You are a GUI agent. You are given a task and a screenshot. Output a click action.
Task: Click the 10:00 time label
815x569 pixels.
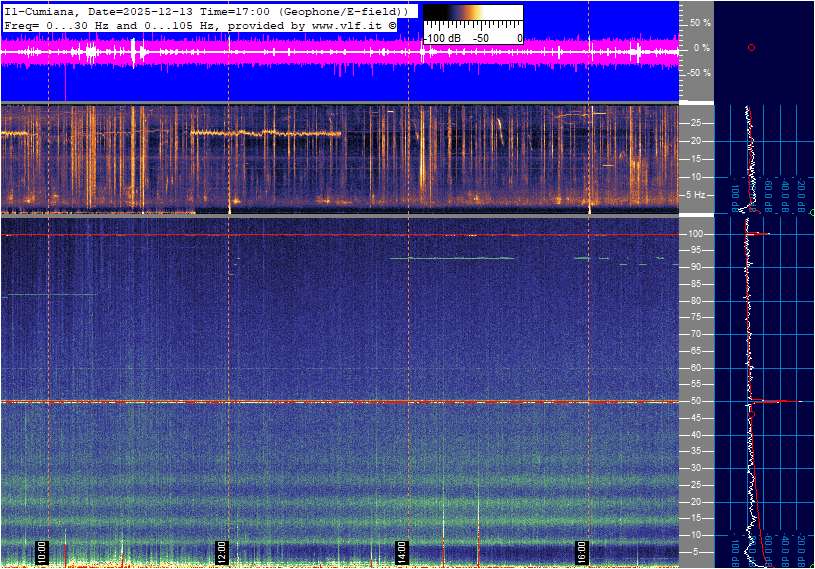pos(41,551)
